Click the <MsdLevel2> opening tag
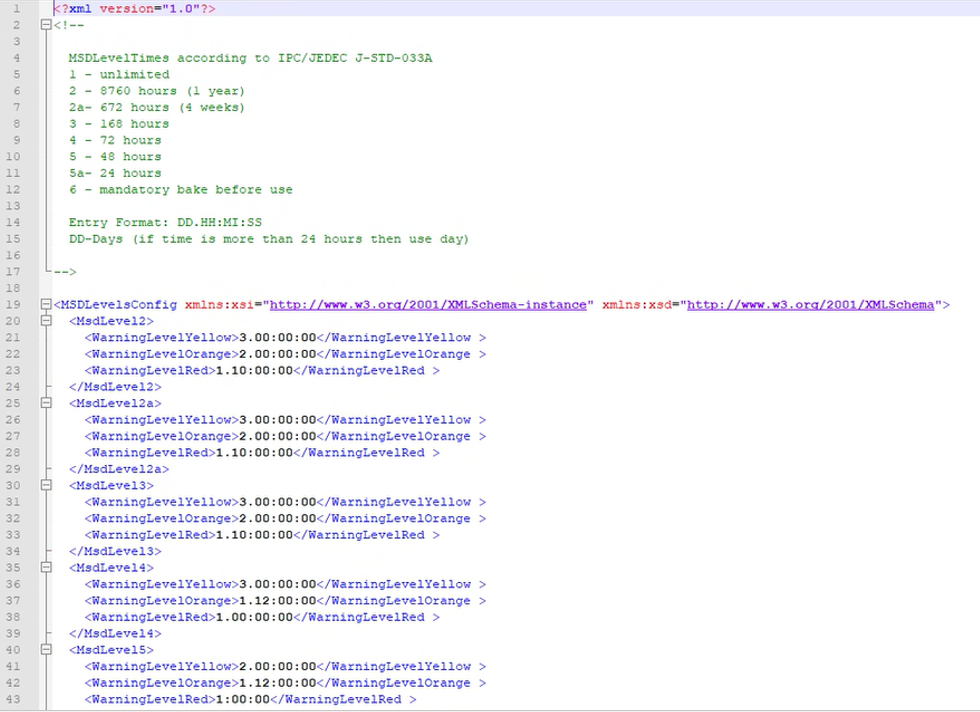The width and height of the screenshot is (980, 712). tap(111, 321)
